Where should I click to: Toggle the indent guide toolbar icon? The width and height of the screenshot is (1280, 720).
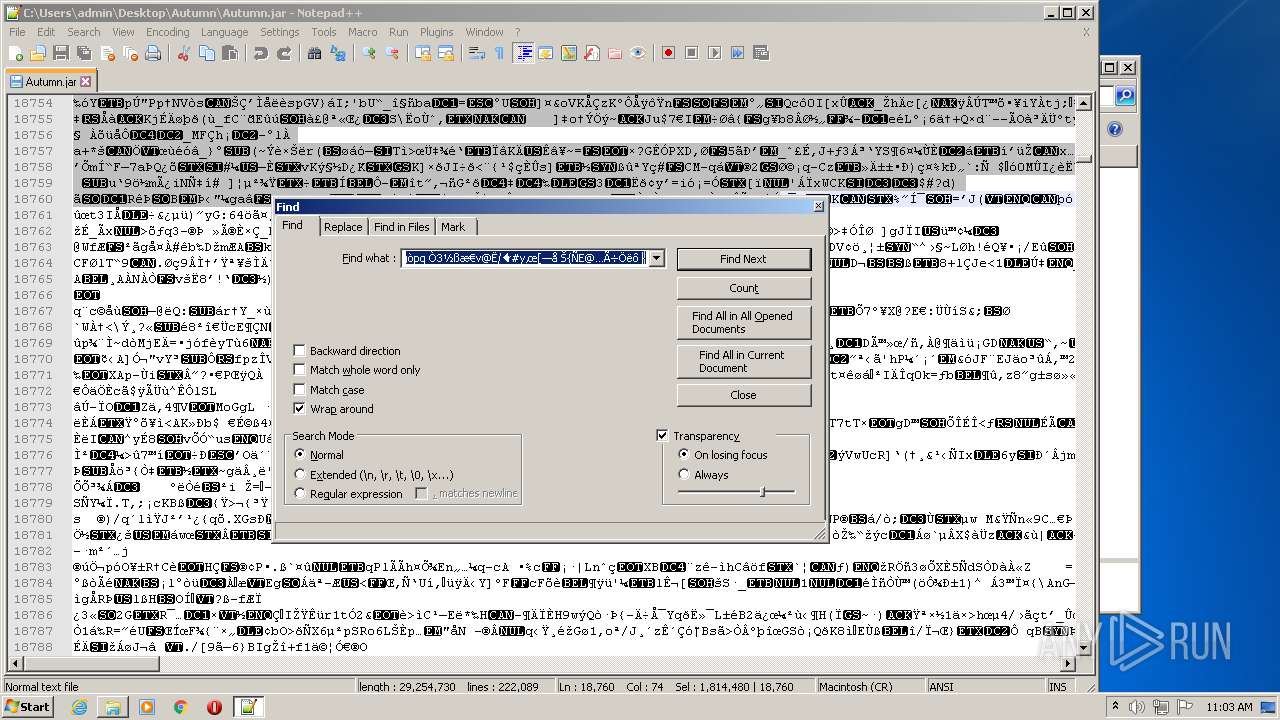click(524, 53)
